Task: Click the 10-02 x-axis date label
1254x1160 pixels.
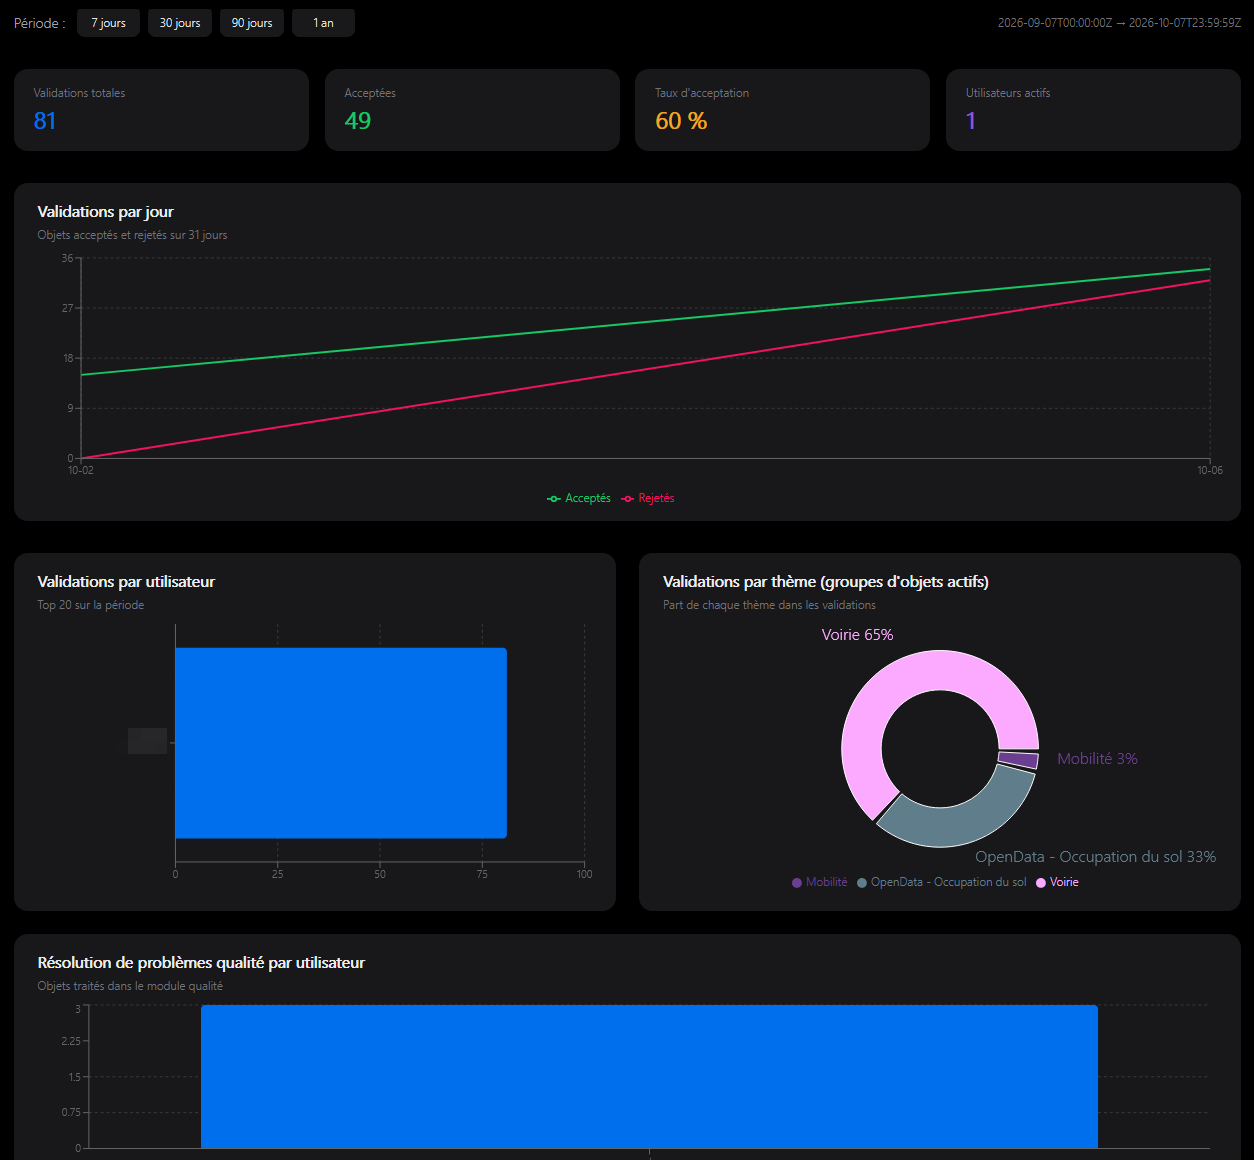Action: [x=81, y=470]
